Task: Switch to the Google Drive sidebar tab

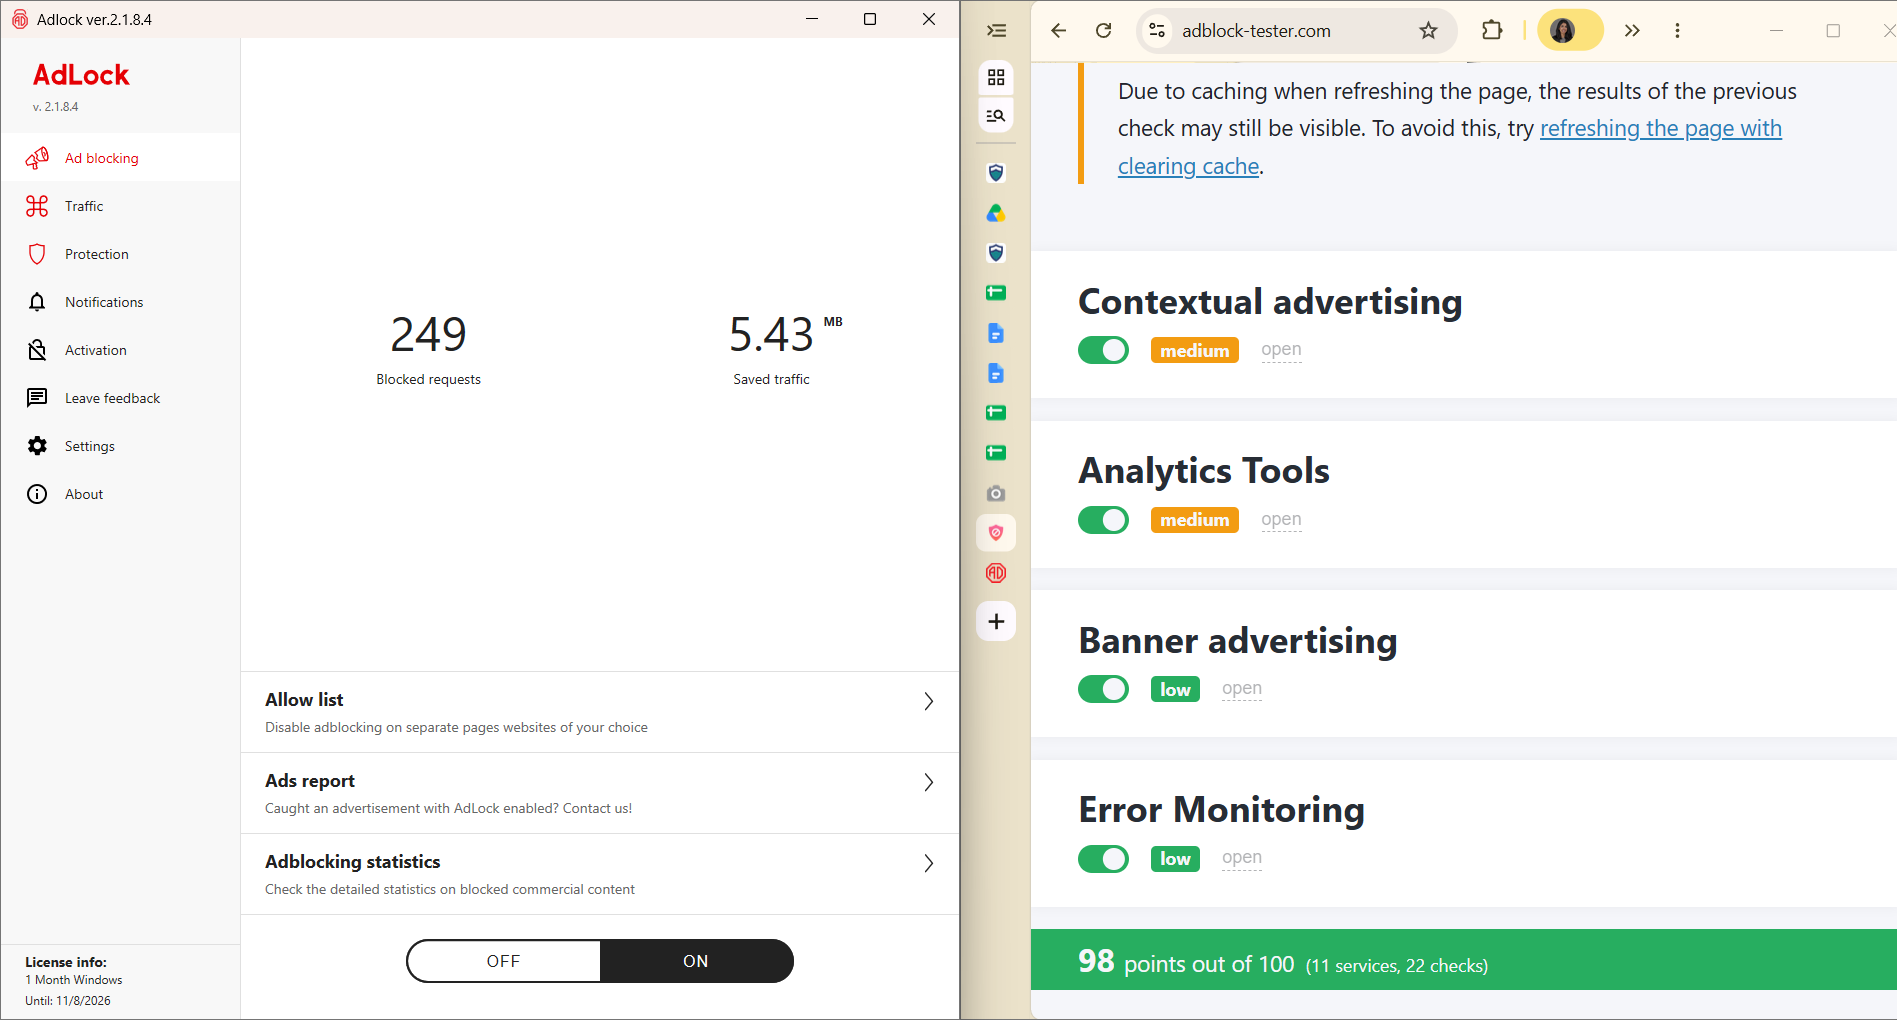Action: (x=996, y=214)
